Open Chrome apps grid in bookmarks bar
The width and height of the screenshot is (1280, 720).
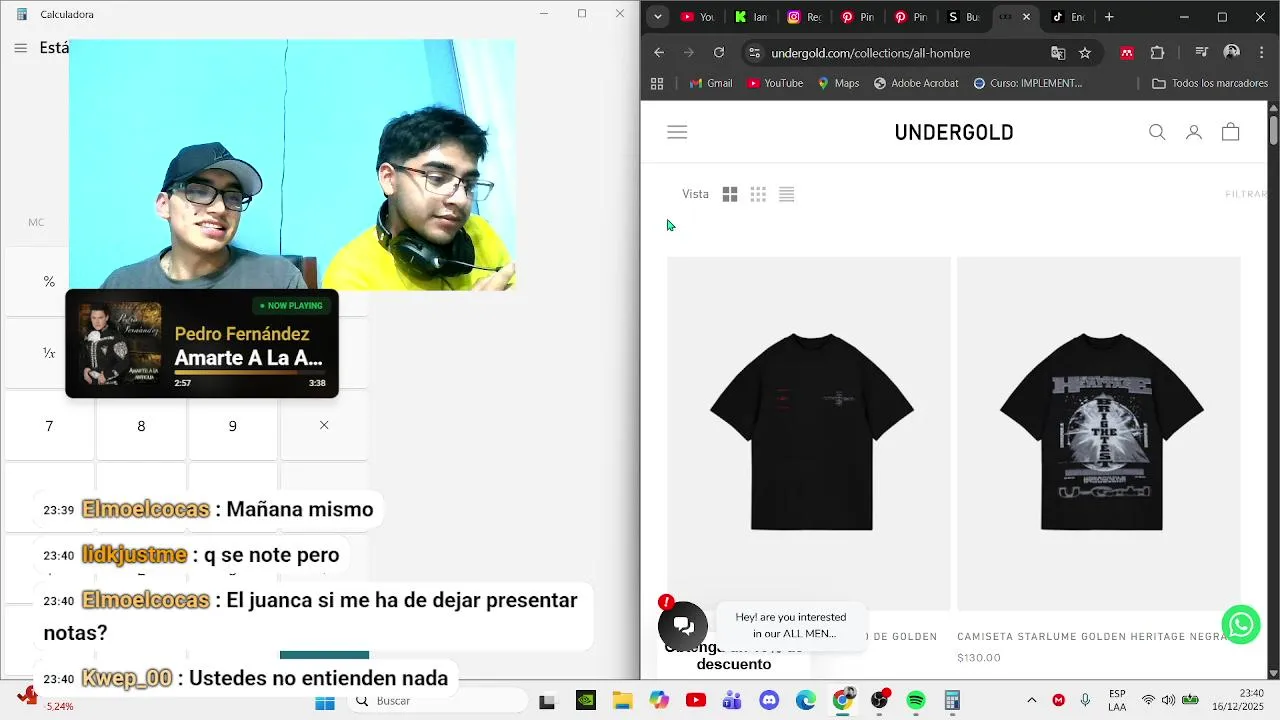tap(657, 83)
